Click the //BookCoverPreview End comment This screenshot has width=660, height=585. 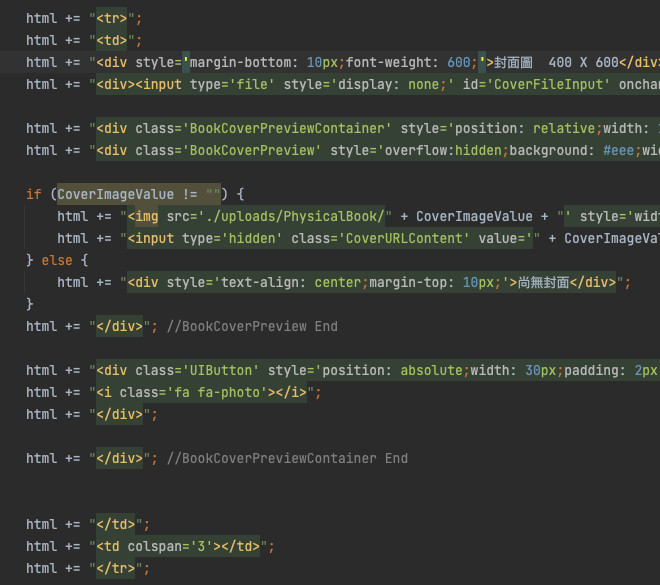[252, 326]
